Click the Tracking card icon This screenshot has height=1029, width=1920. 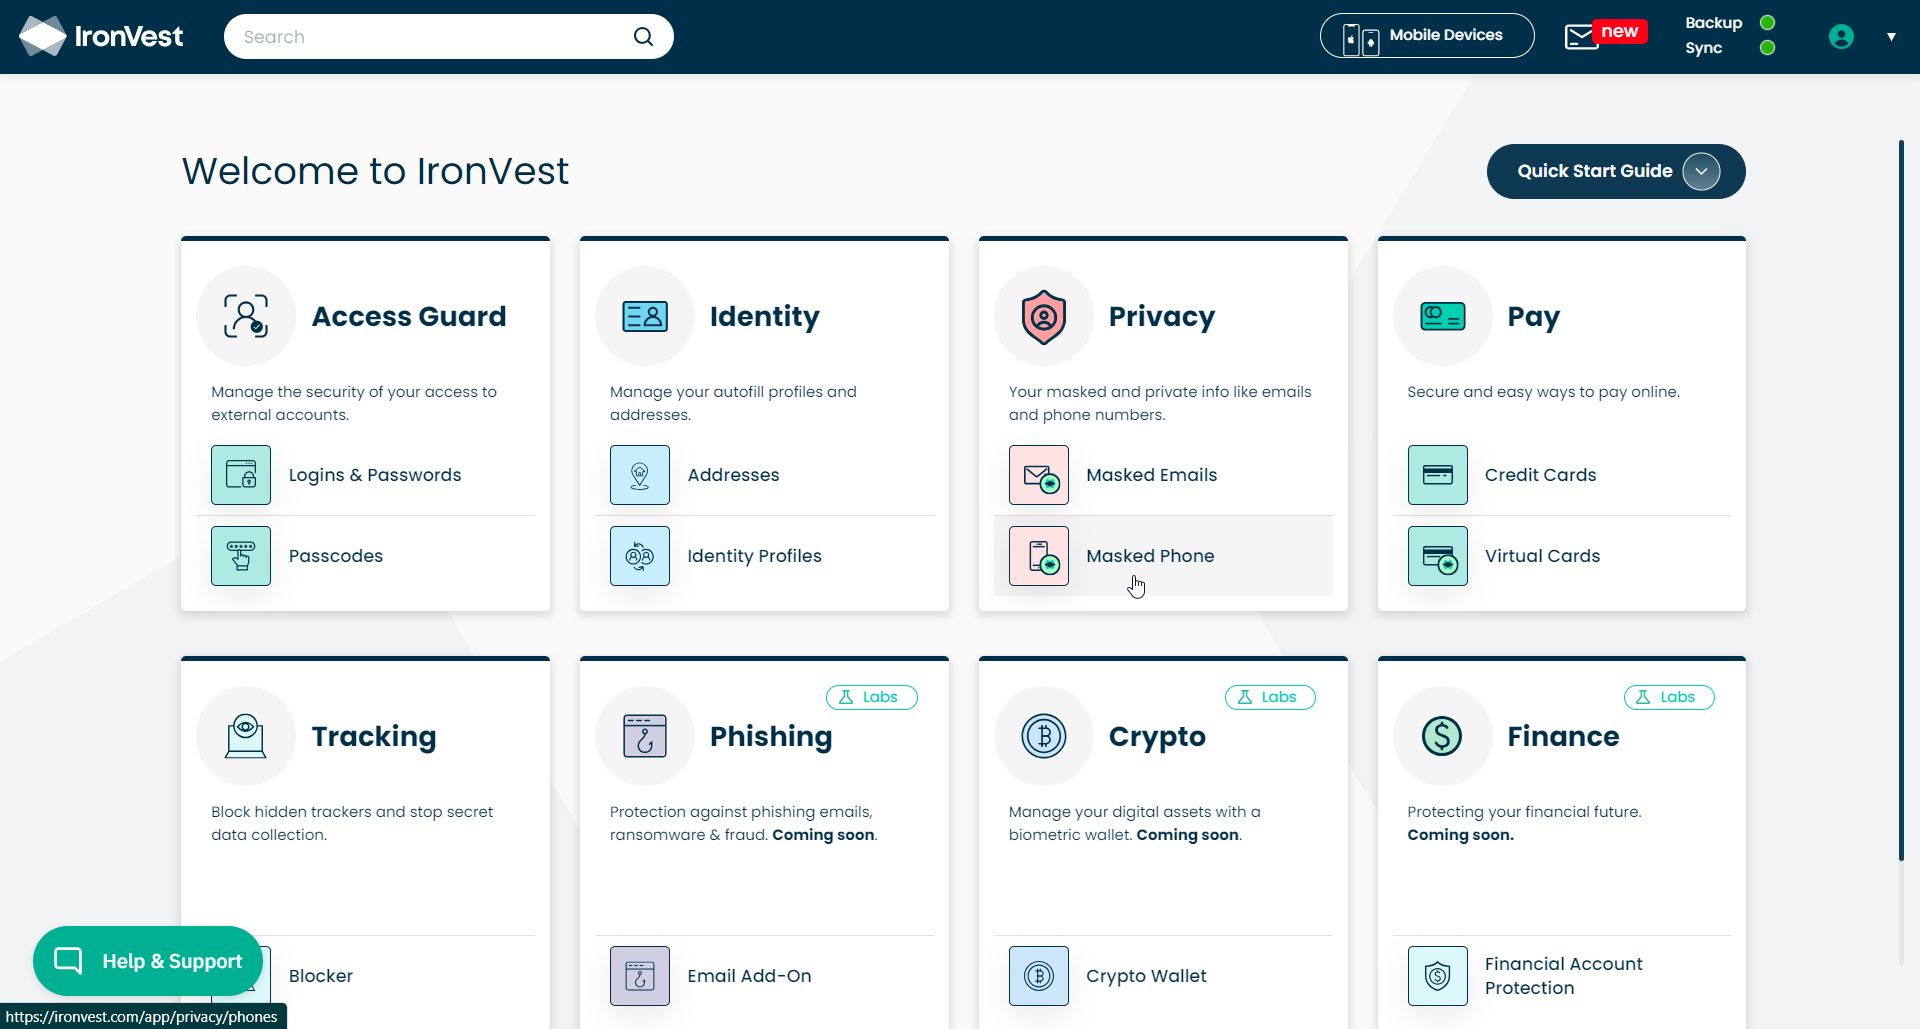pyautogui.click(x=246, y=736)
